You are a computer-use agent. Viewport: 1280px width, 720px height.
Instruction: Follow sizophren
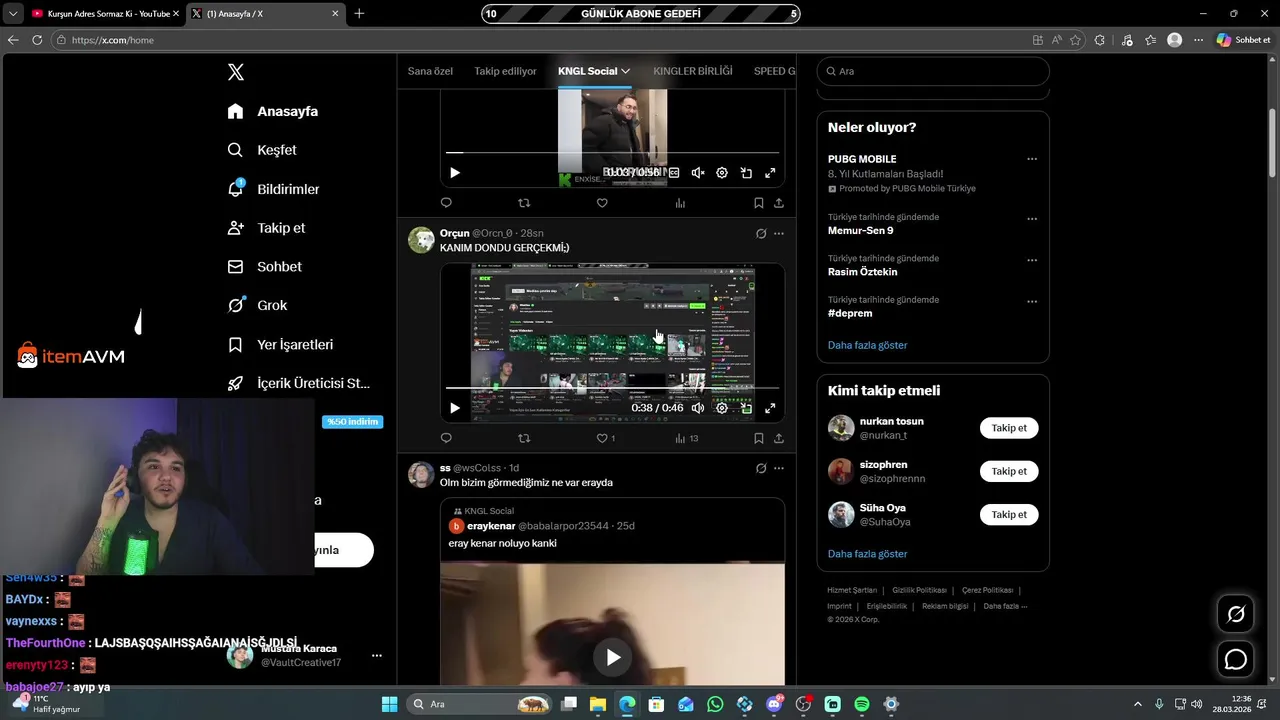(1009, 471)
